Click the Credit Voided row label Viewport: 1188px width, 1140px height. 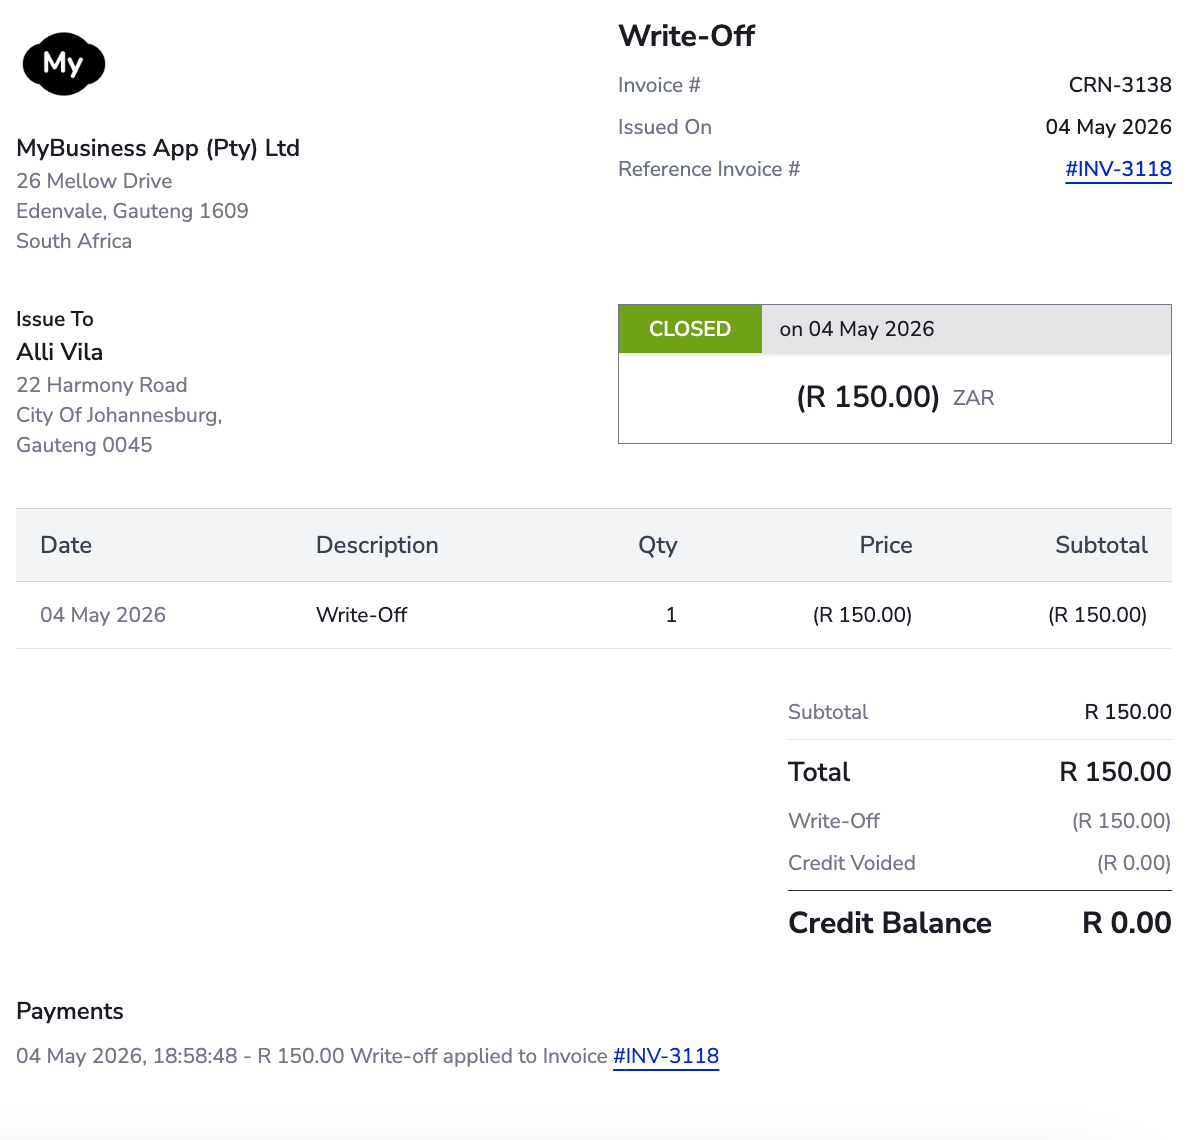click(852, 864)
